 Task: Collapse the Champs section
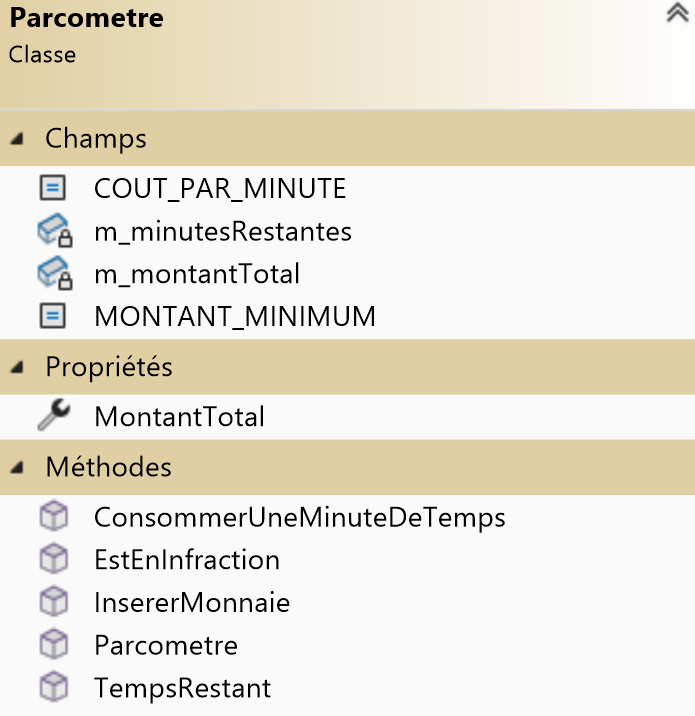(x=17, y=139)
